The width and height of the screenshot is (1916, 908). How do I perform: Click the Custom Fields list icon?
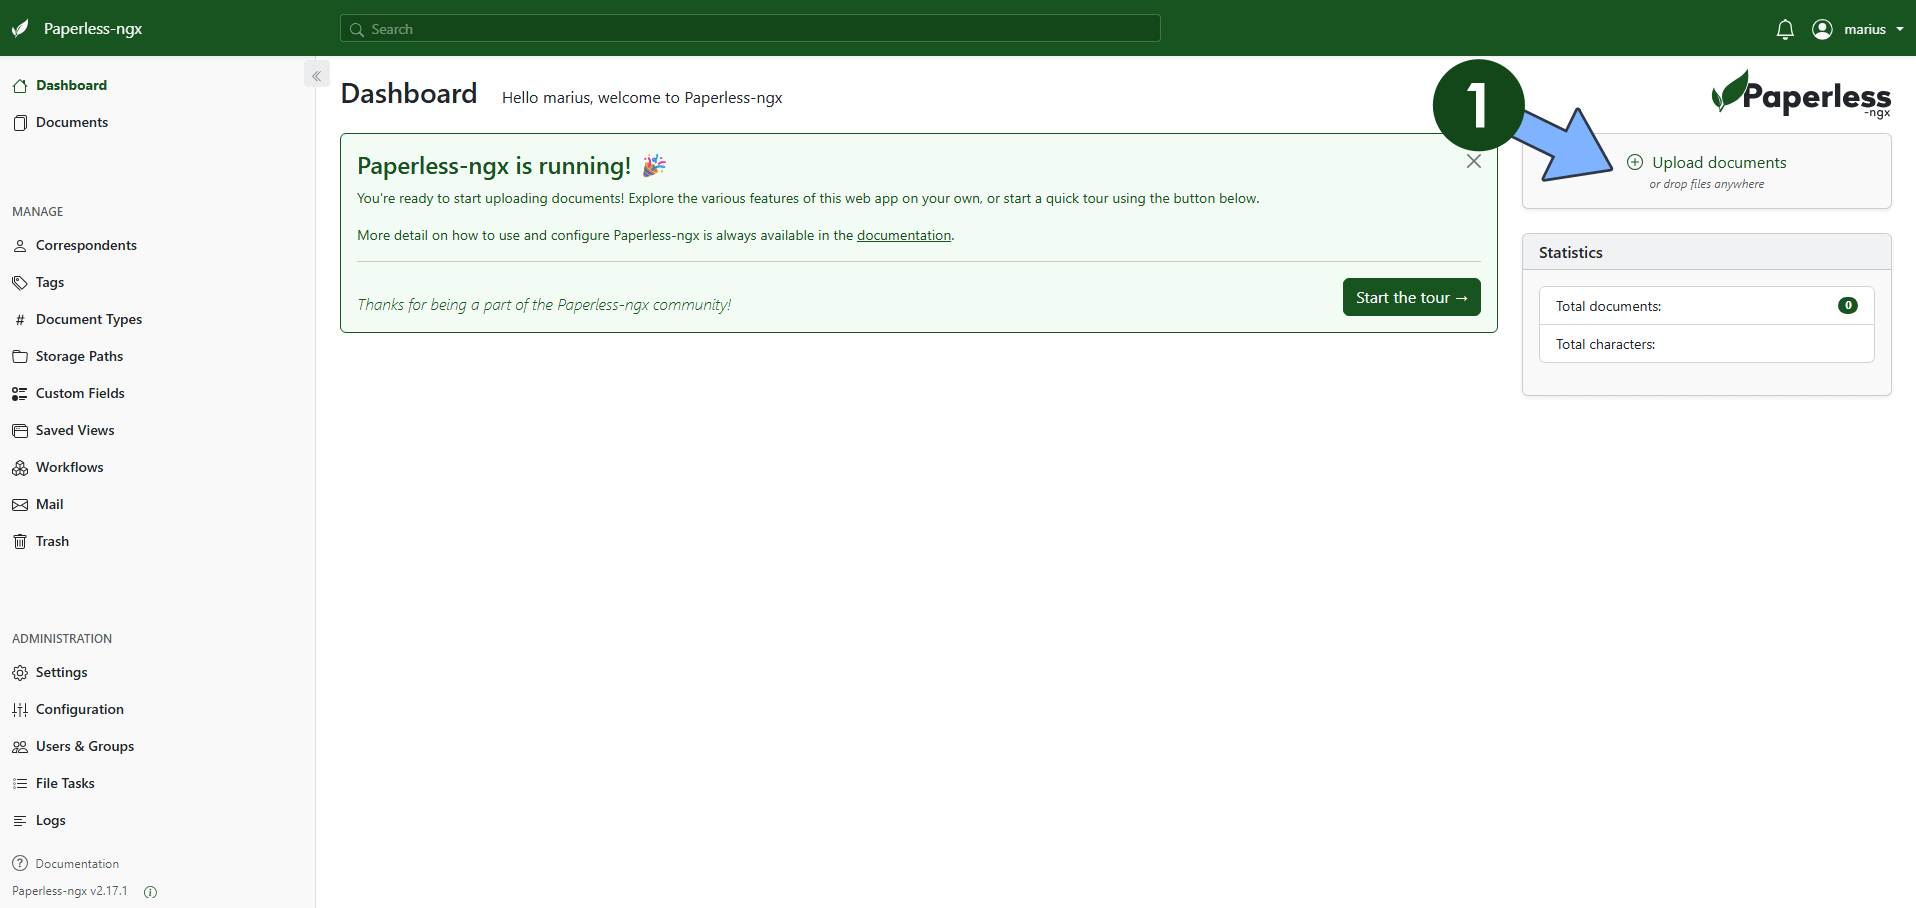(x=20, y=394)
